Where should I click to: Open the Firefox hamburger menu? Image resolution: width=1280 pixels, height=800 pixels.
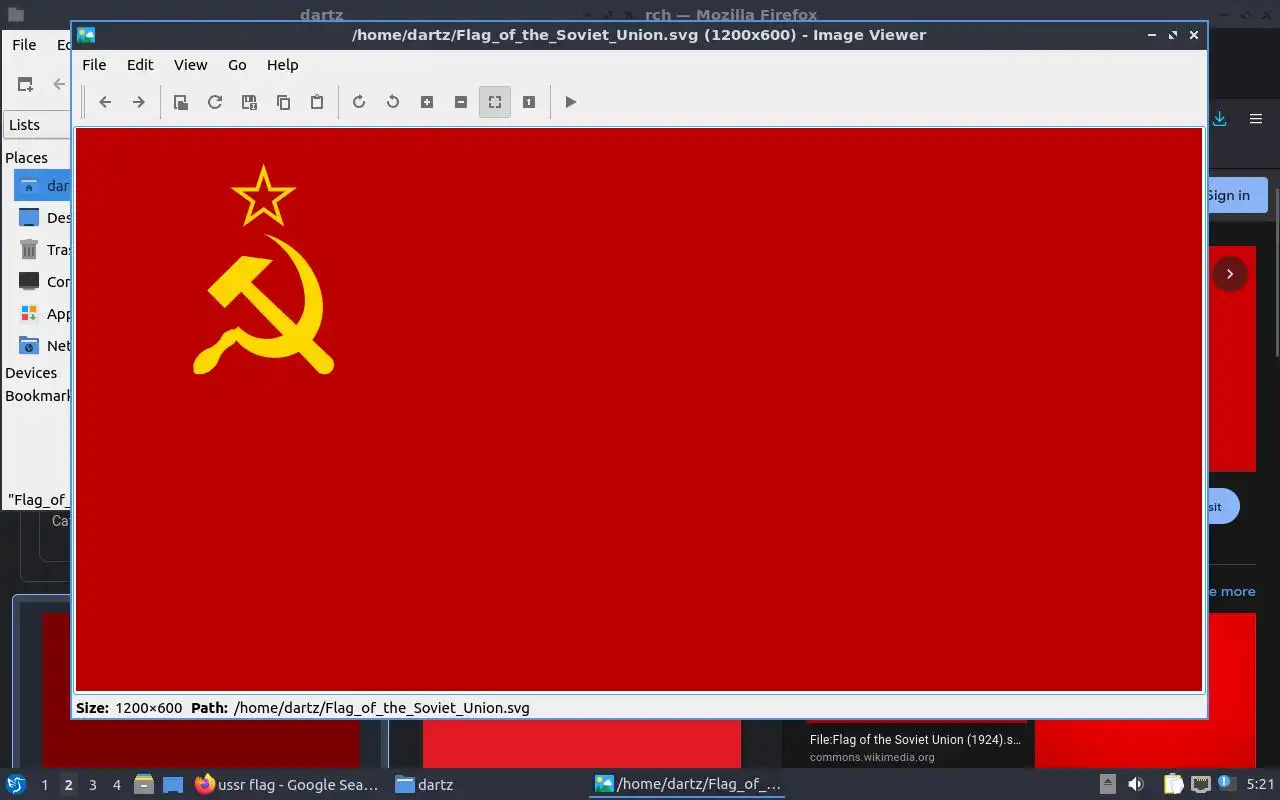pyautogui.click(x=1256, y=119)
